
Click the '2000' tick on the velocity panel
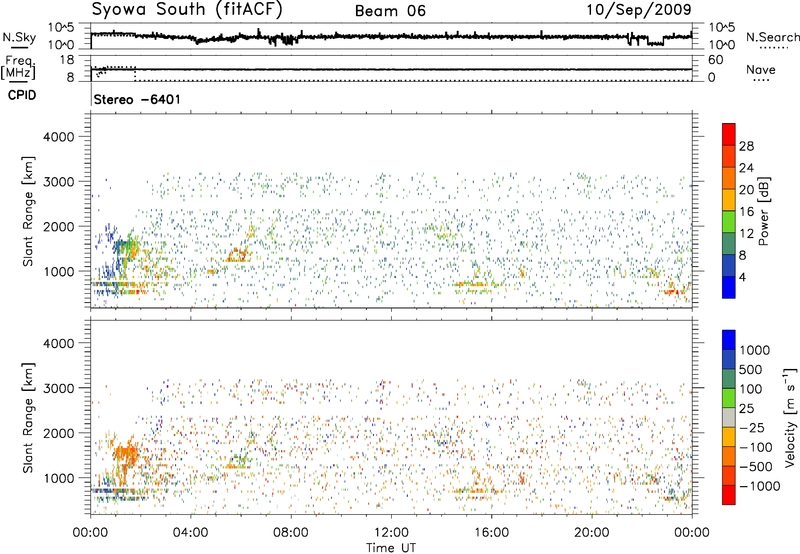click(x=58, y=433)
